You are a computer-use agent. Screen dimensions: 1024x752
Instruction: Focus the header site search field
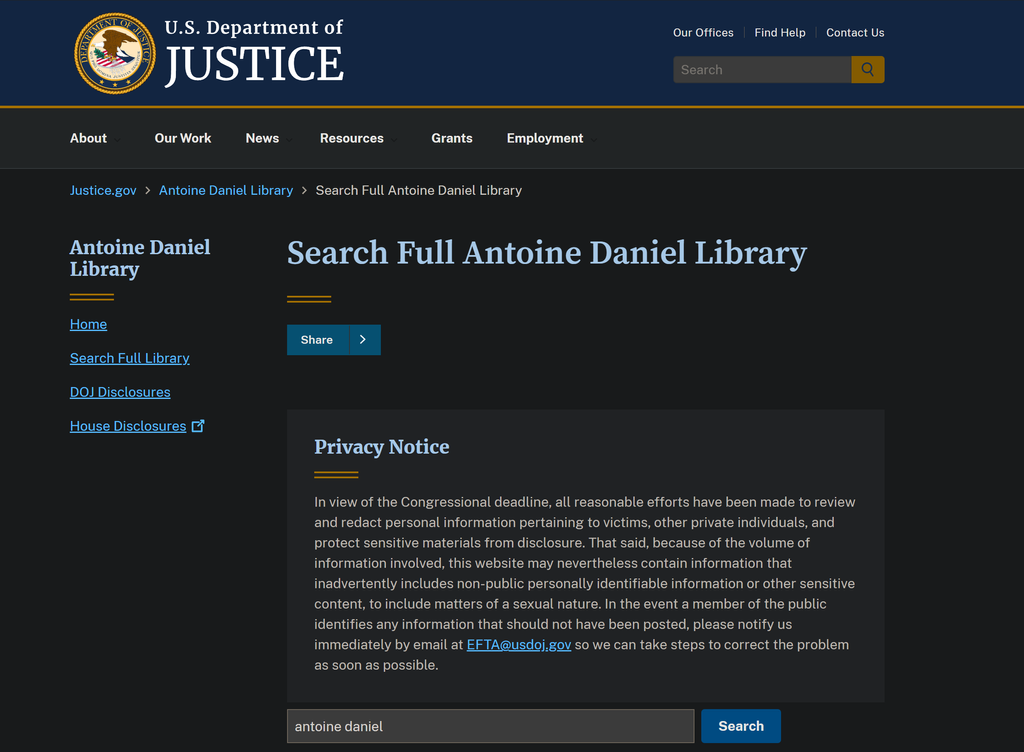pos(762,70)
